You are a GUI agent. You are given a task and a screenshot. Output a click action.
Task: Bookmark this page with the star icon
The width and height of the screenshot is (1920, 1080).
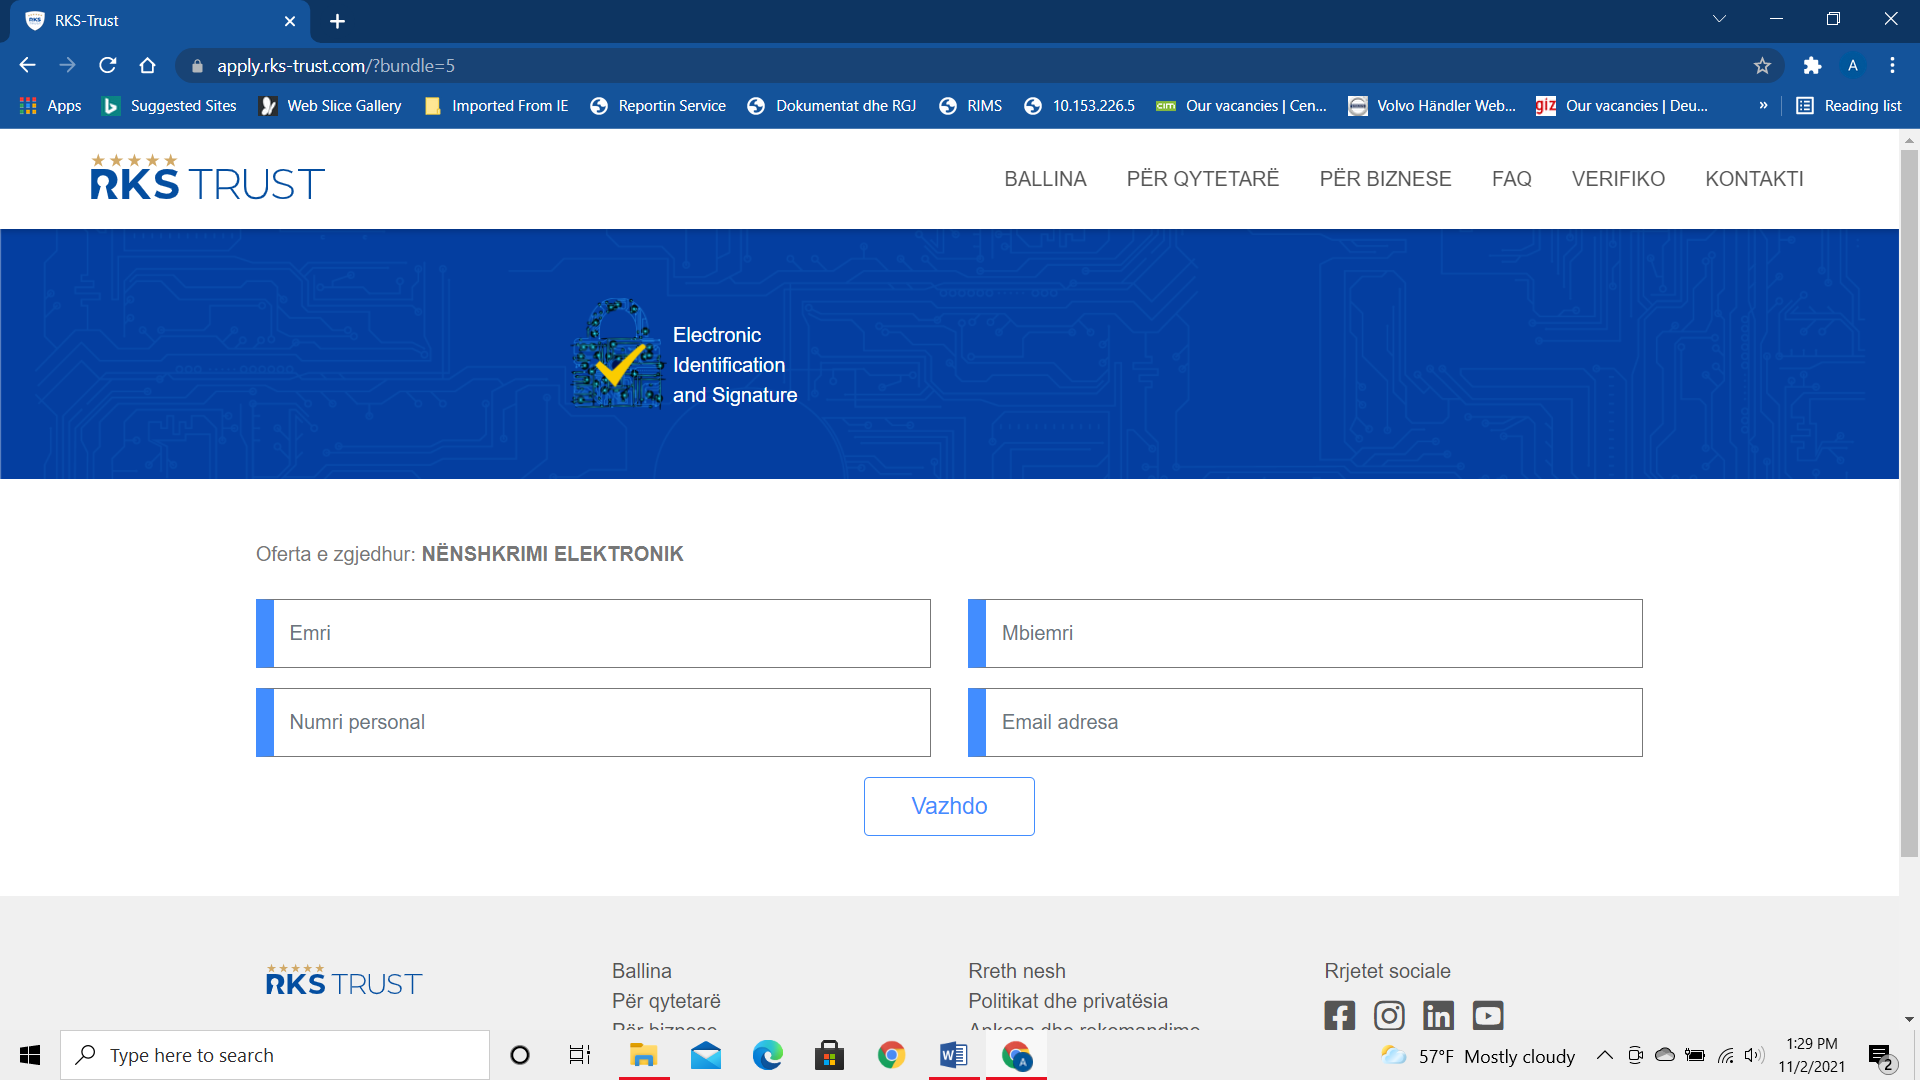[1762, 65]
